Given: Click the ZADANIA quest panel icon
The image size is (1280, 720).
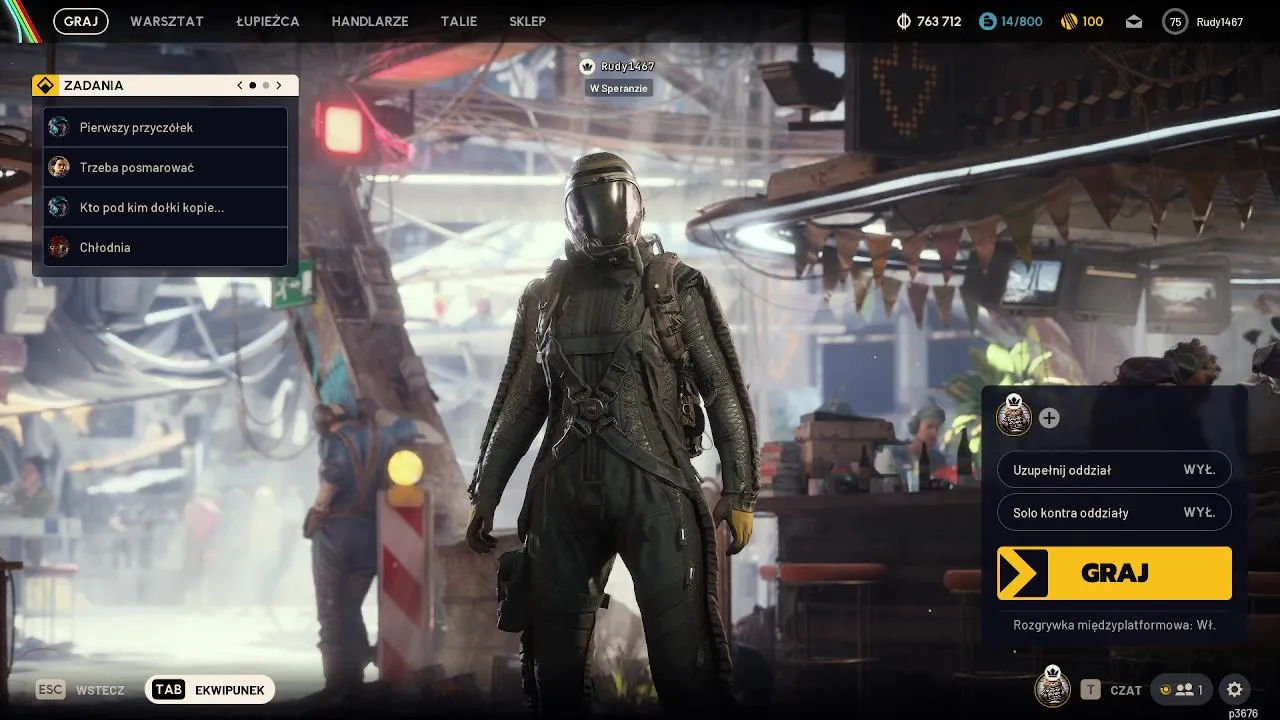Looking at the screenshot, I should [45, 85].
